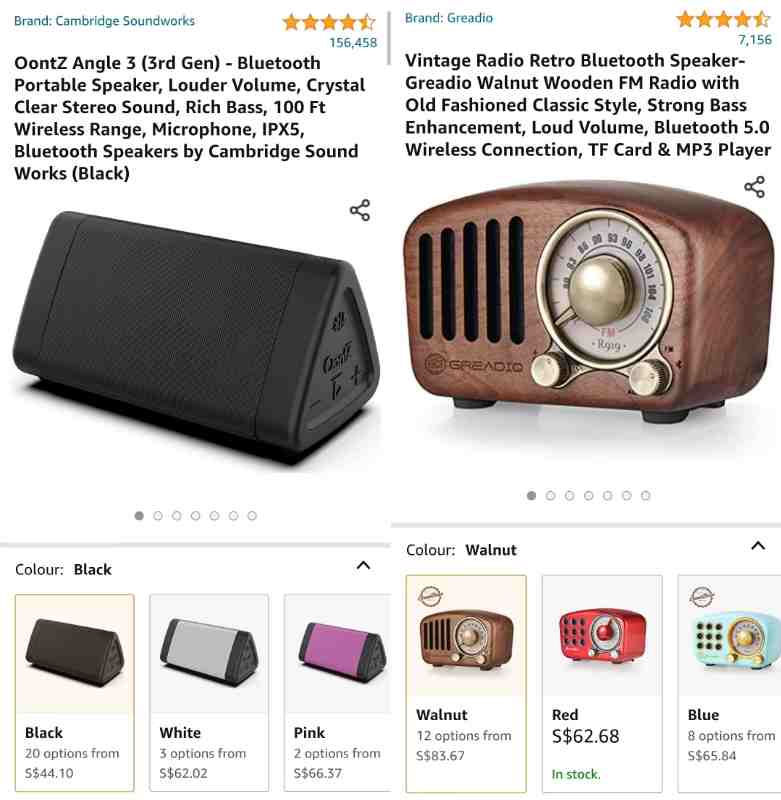Open the Cambridge Soundworks brand link
Screen dimensions: 781x800
tap(105, 21)
